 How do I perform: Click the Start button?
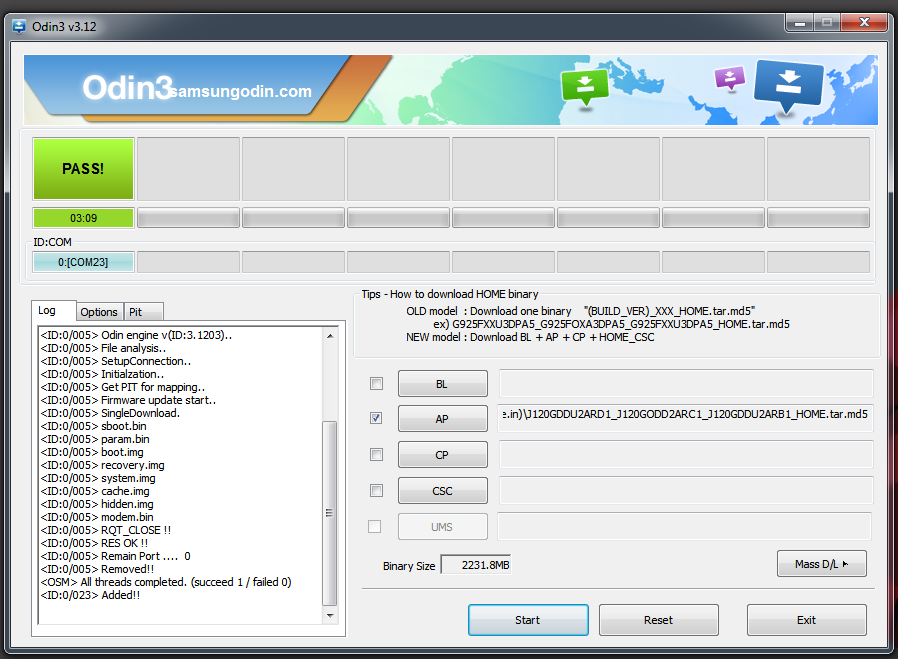(x=528, y=620)
